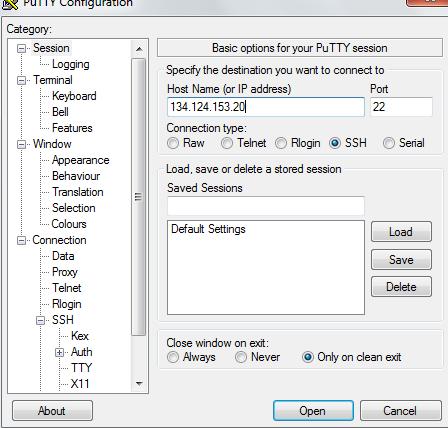Click the Open button to connect
The image size is (448, 428).
click(313, 411)
